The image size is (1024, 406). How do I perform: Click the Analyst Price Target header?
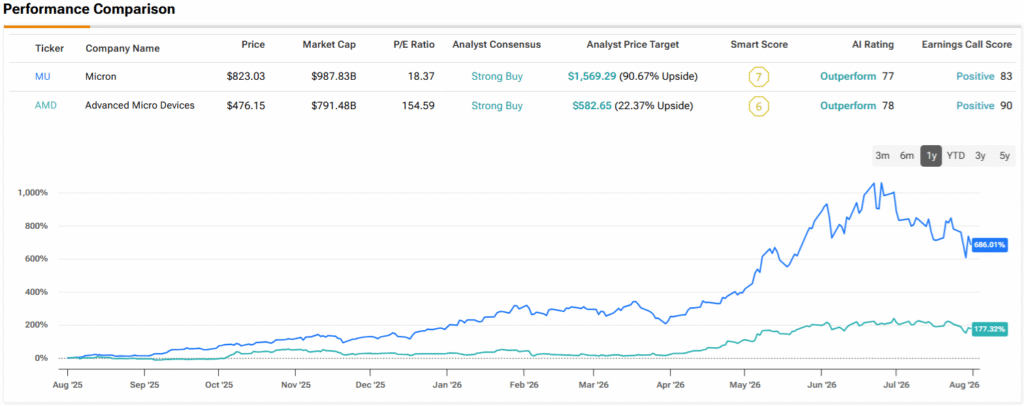(633, 45)
